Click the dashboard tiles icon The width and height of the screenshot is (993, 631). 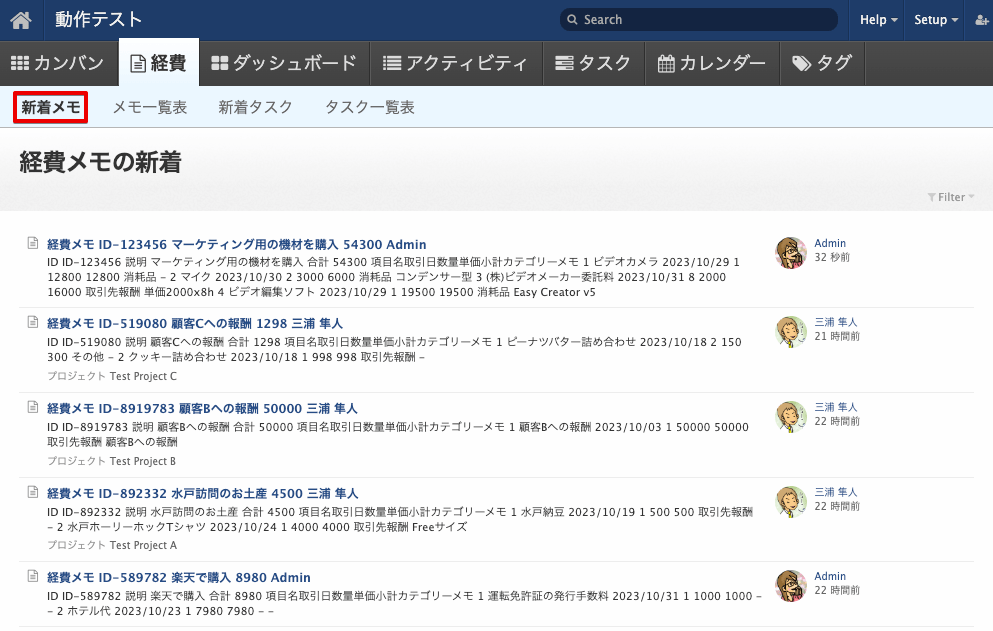click(219, 63)
